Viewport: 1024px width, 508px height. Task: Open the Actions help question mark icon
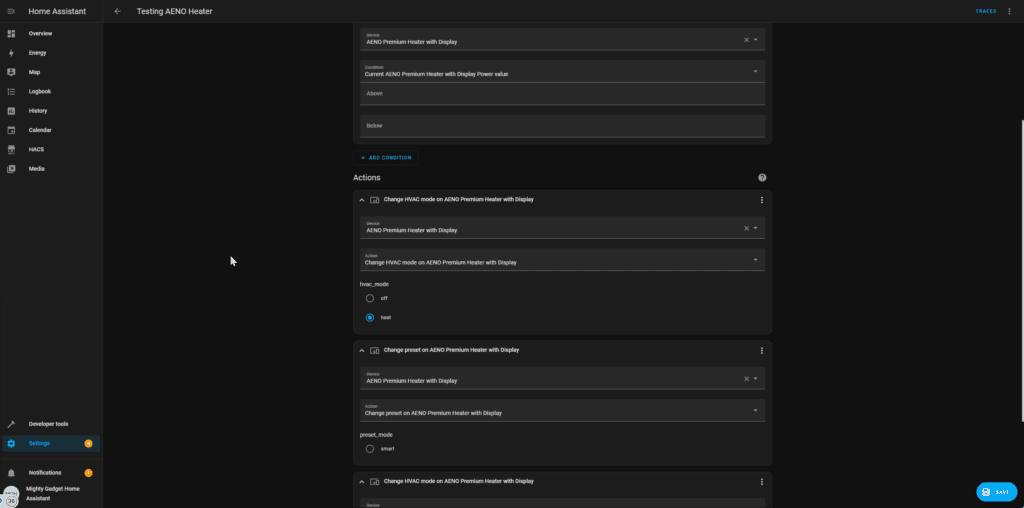coord(762,177)
